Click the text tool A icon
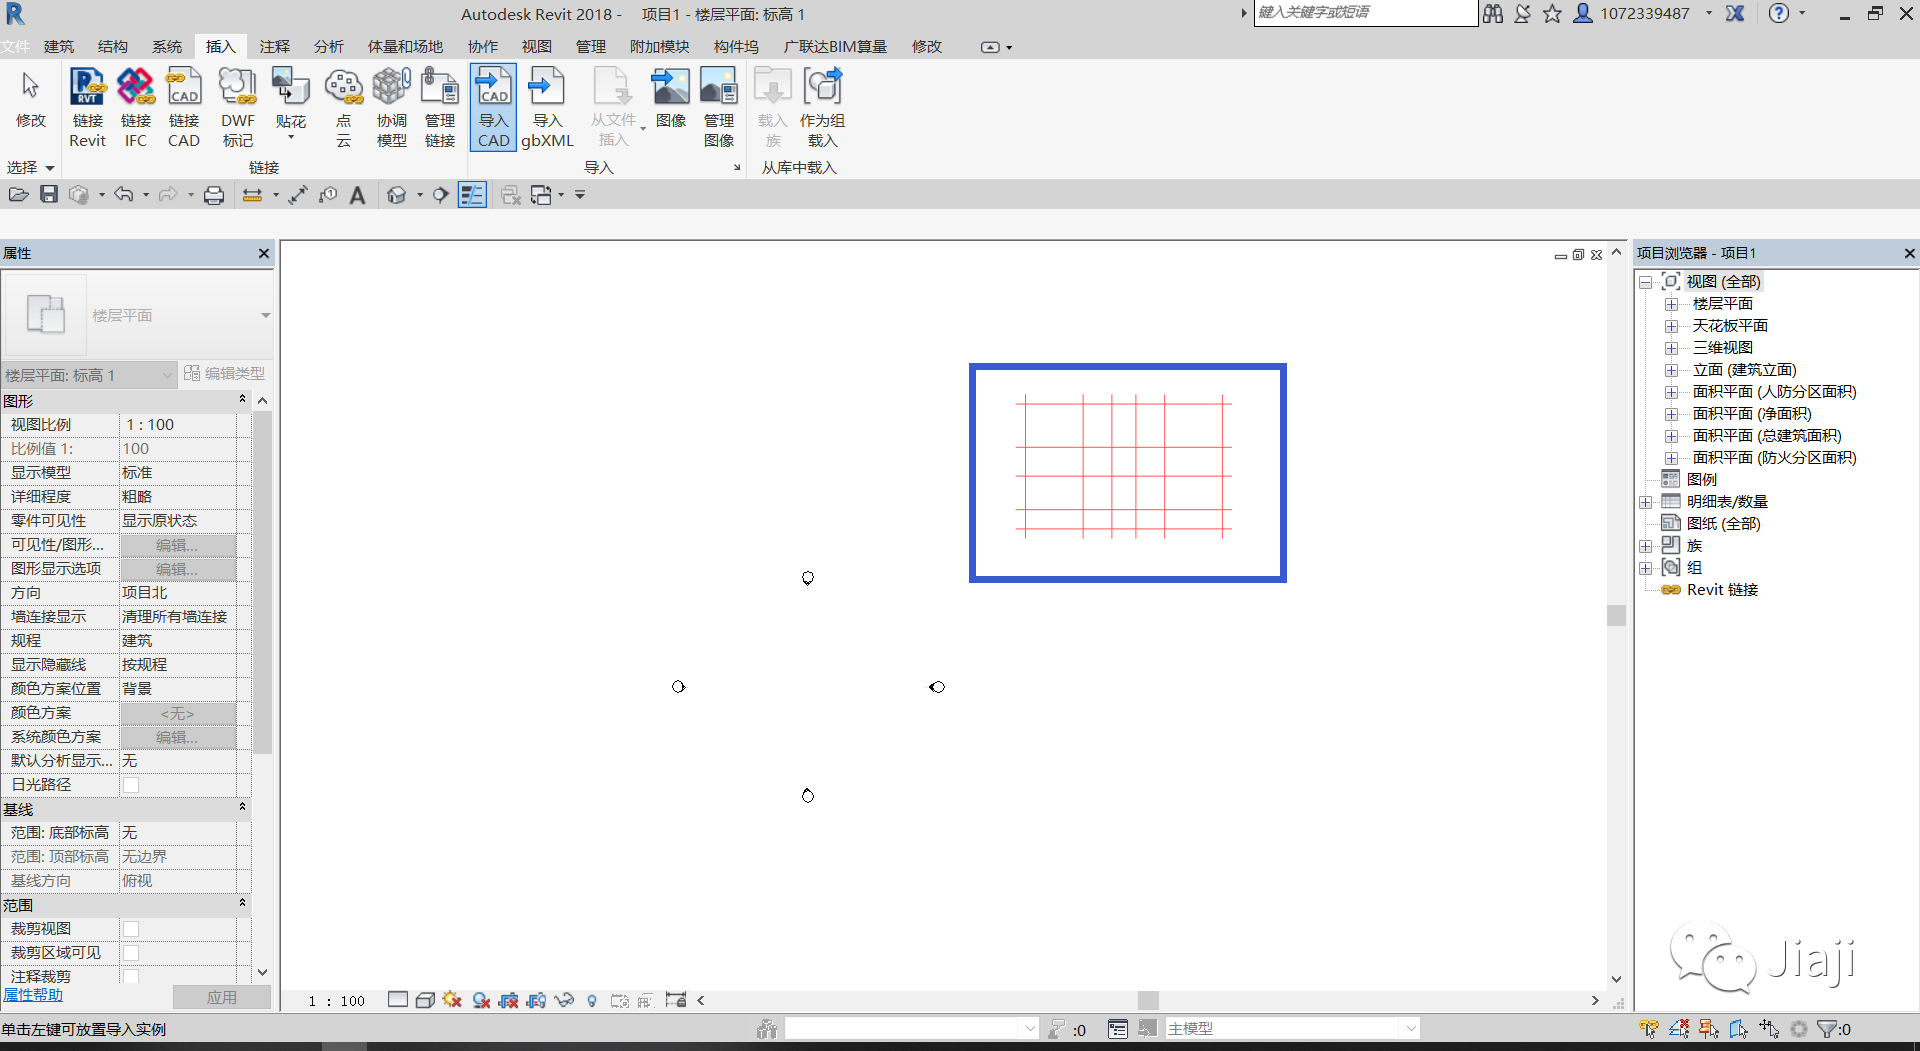Image resolution: width=1920 pixels, height=1051 pixels. coord(357,195)
